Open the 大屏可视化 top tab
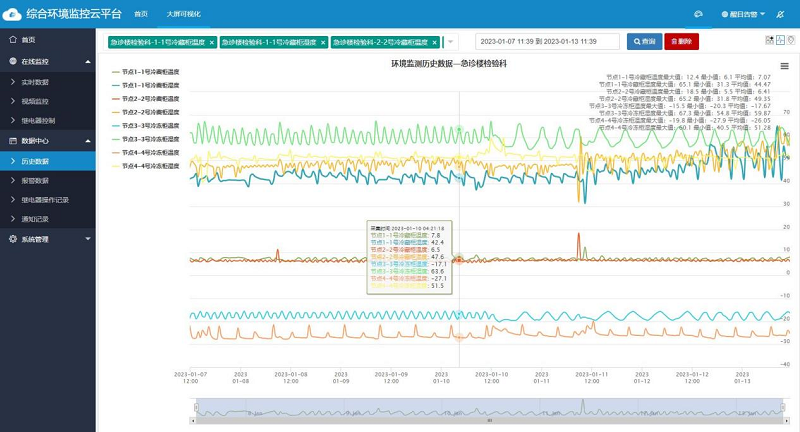The width and height of the screenshot is (800, 432). [x=183, y=14]
